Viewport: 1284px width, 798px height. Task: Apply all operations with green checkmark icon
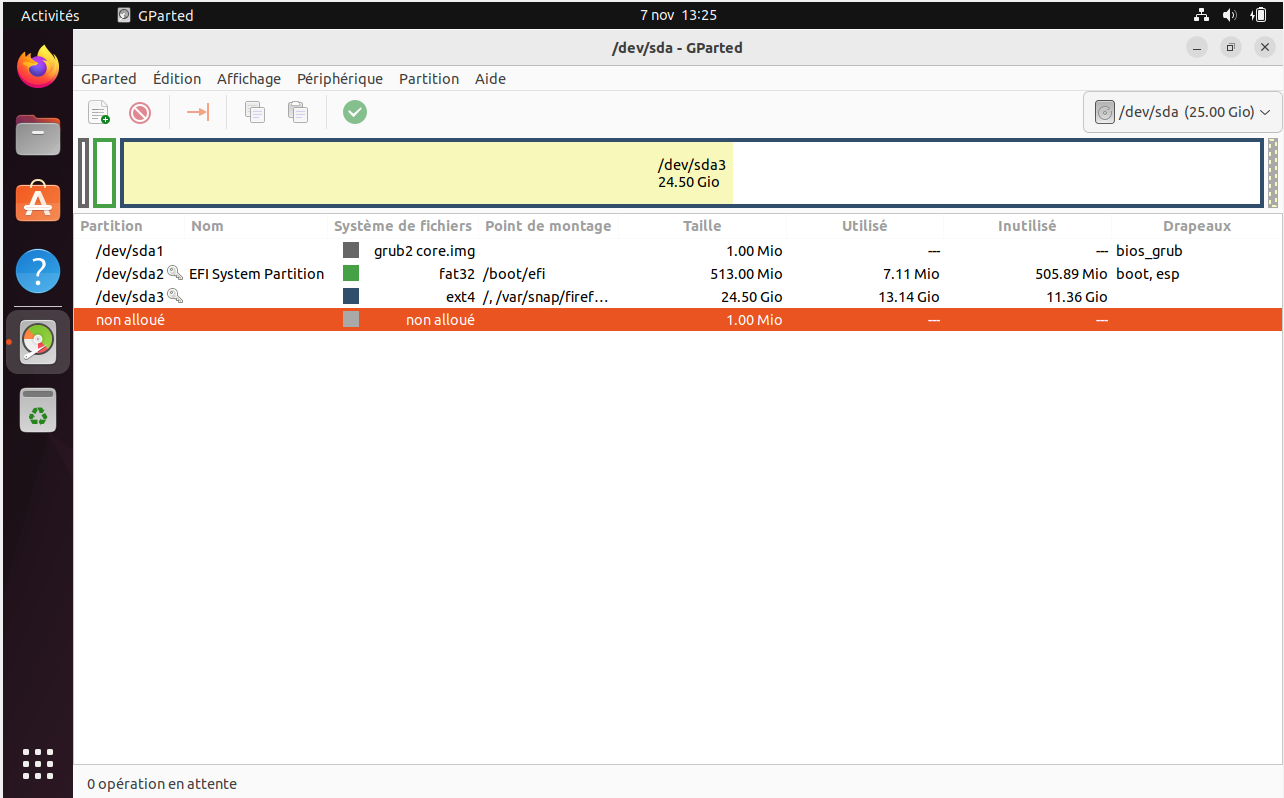(355, 112)
